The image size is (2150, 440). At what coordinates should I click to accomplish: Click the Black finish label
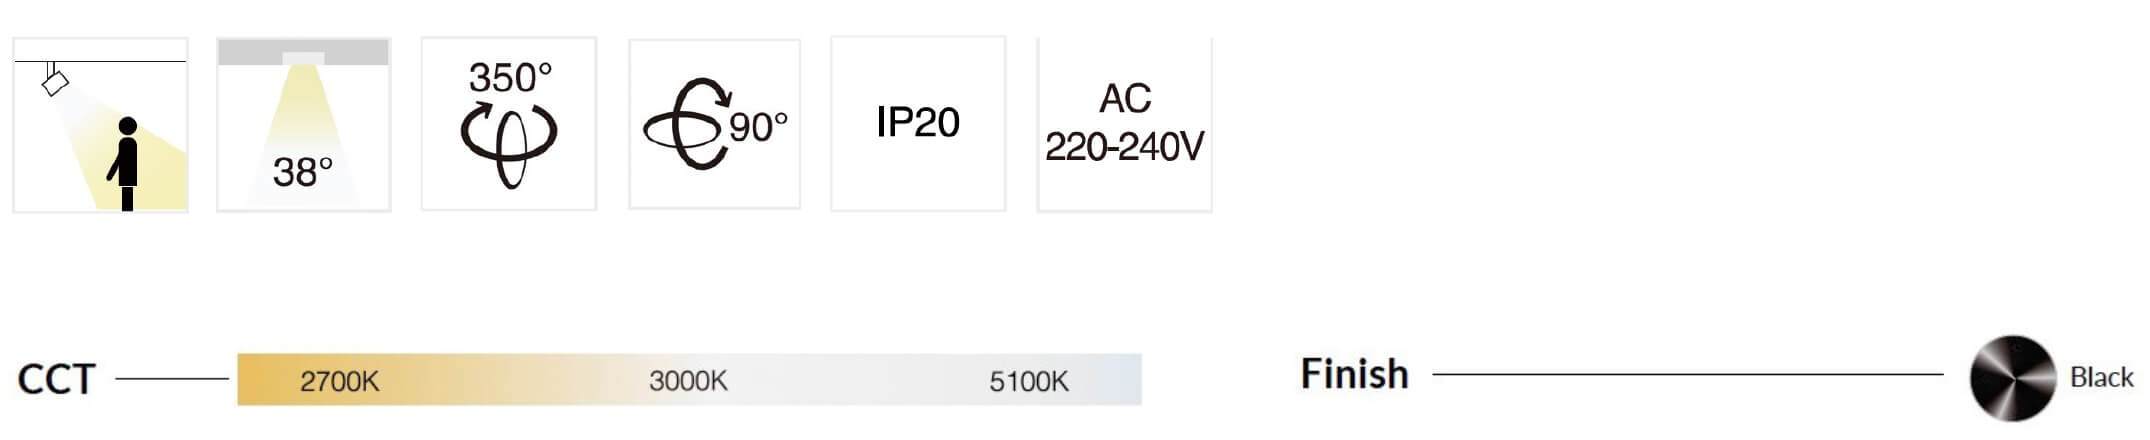point(2101,378)
